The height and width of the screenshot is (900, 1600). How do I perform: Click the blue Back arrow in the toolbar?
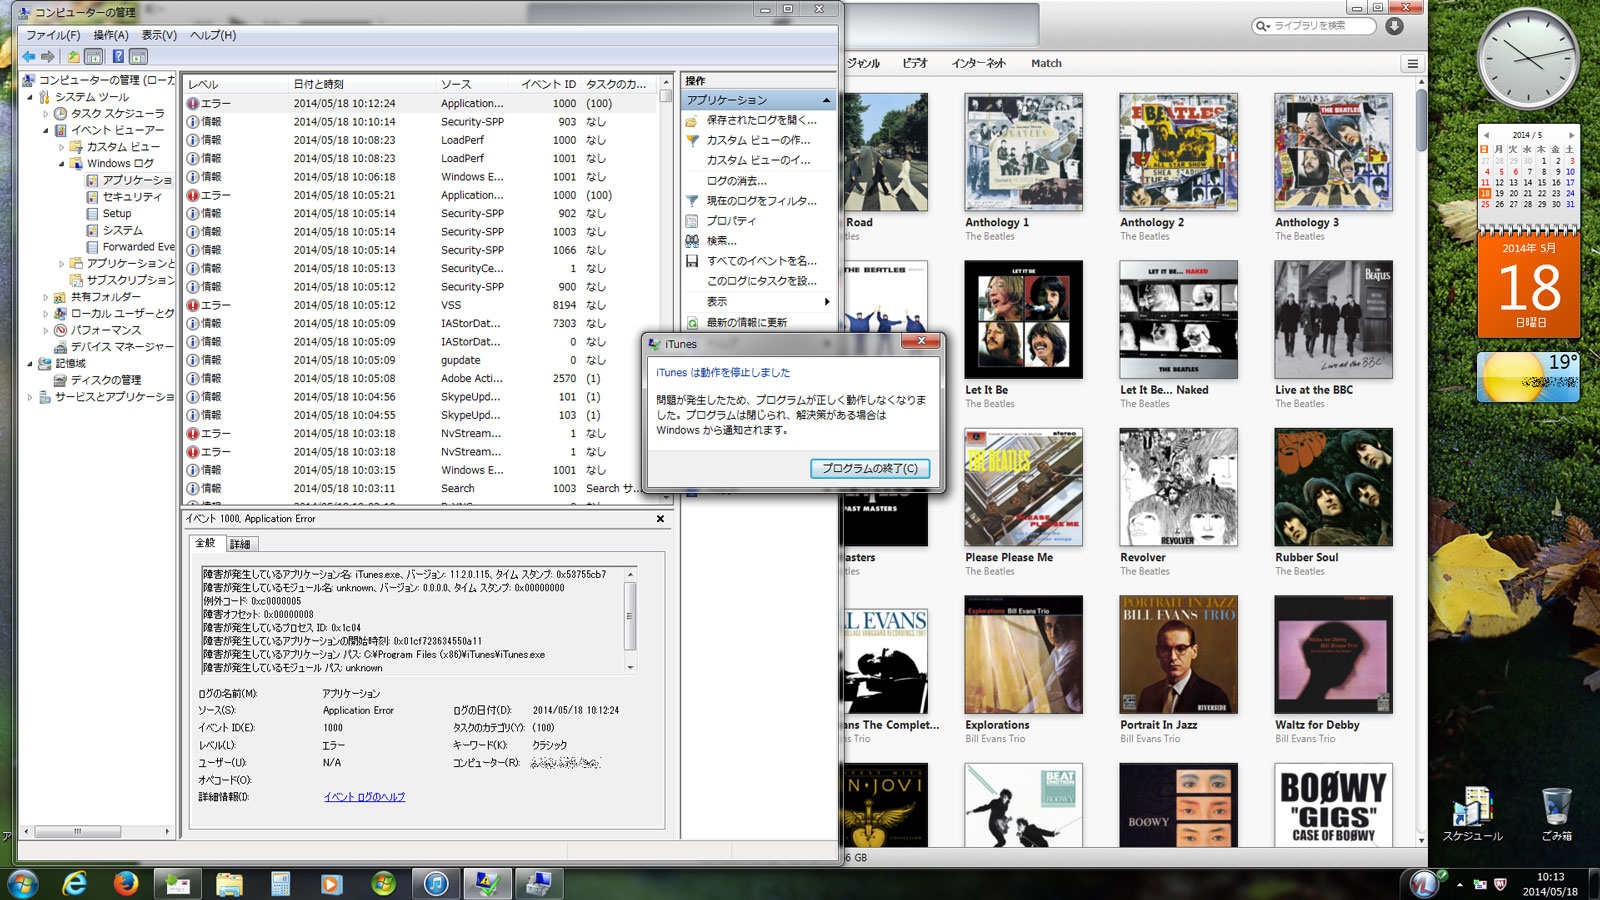click(x=29, y=57)
